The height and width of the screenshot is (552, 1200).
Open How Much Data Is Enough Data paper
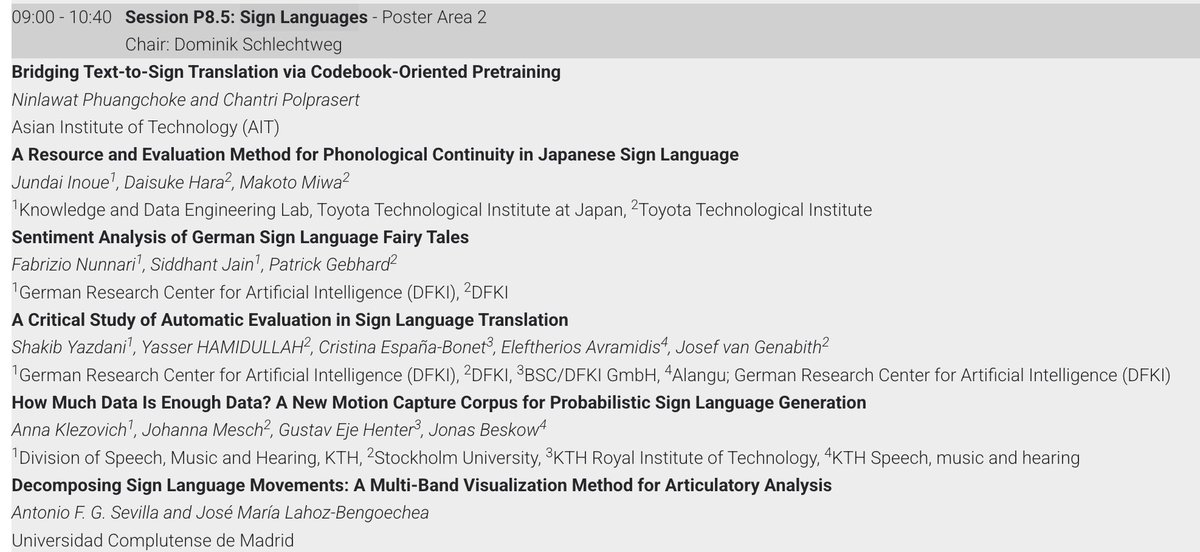click(x=439, y=402)
